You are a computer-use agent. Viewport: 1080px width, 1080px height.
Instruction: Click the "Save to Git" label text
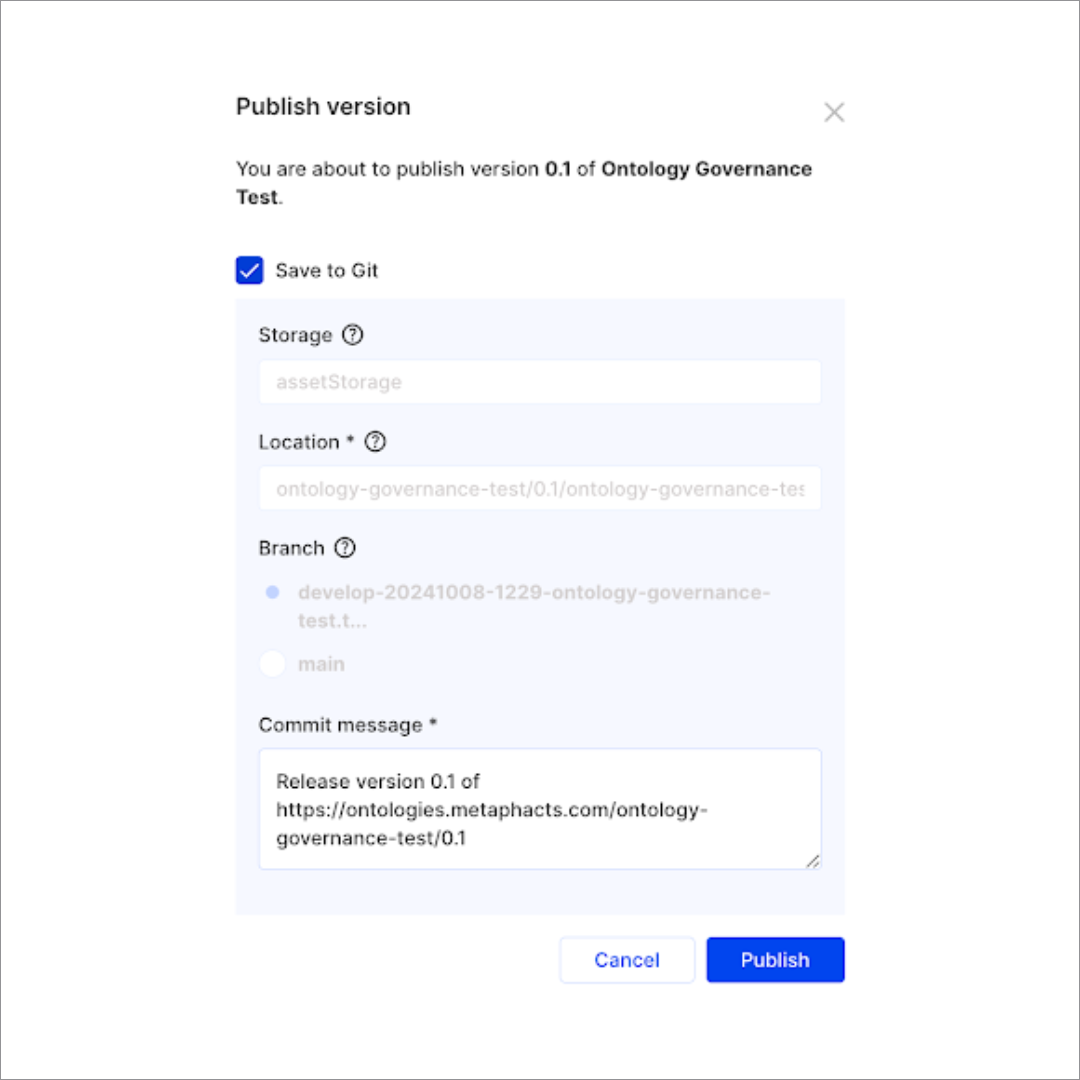coord(327,270)
